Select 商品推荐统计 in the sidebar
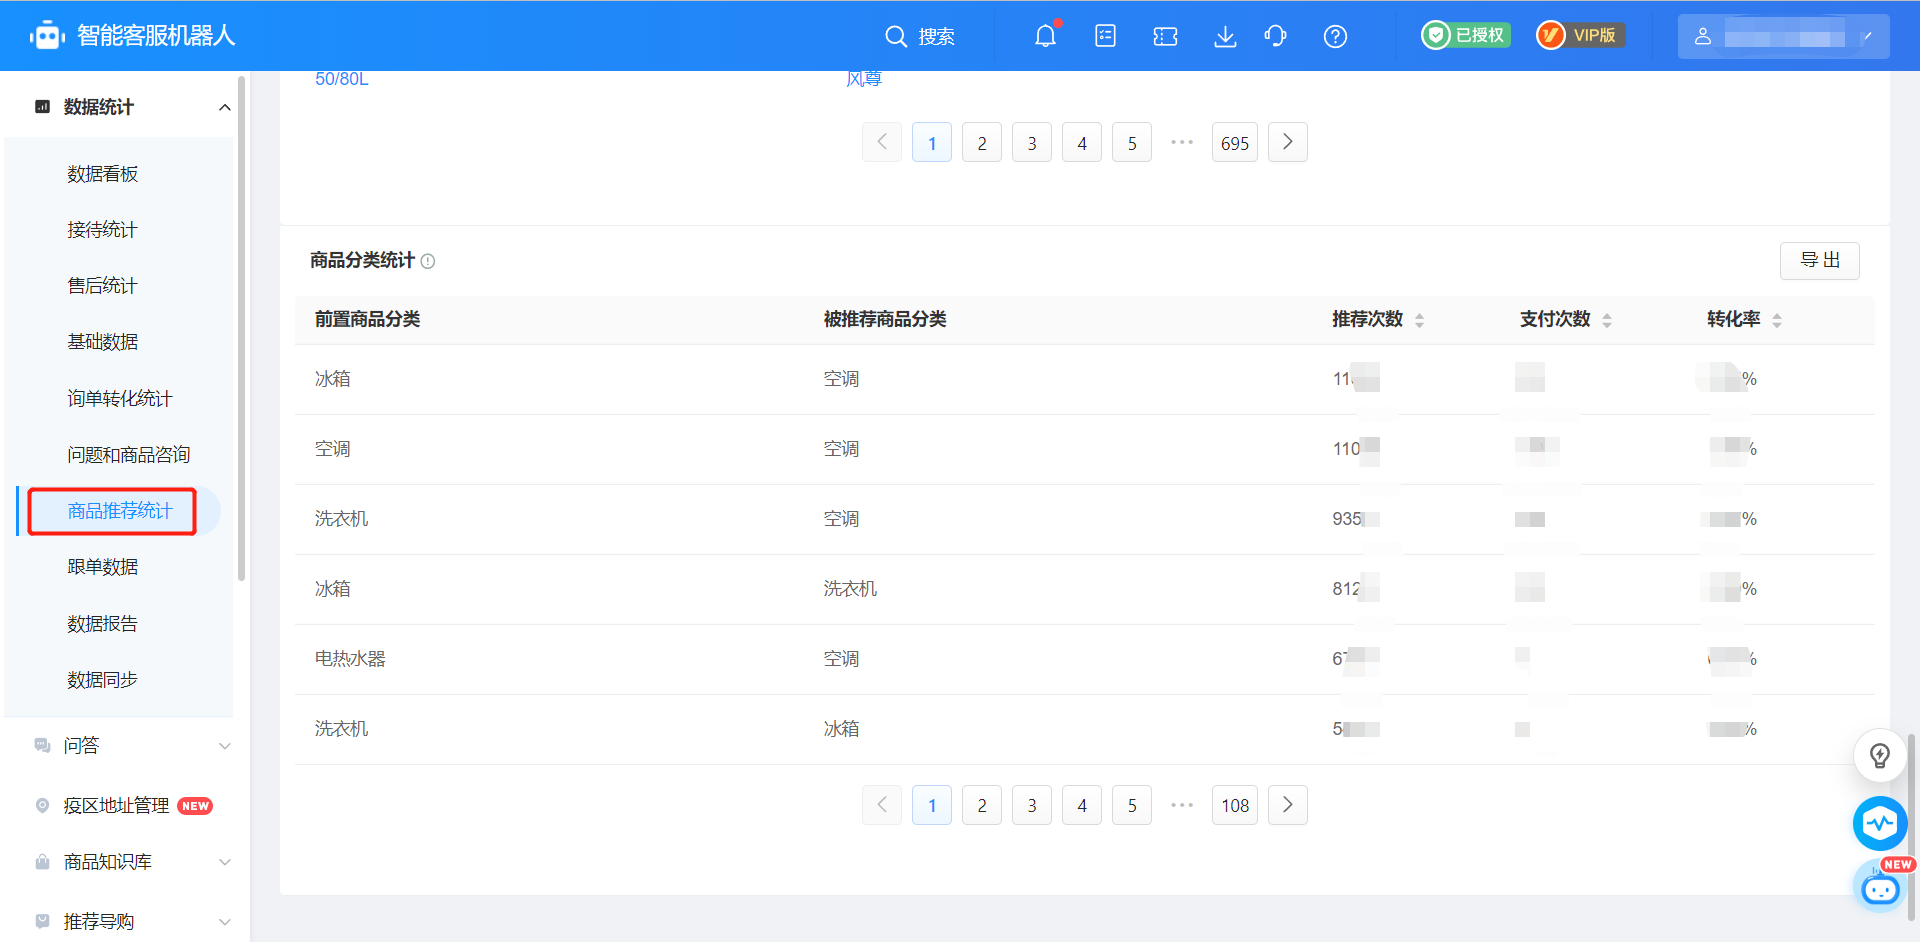This screenshot has width=1920, height=942. 120,511
